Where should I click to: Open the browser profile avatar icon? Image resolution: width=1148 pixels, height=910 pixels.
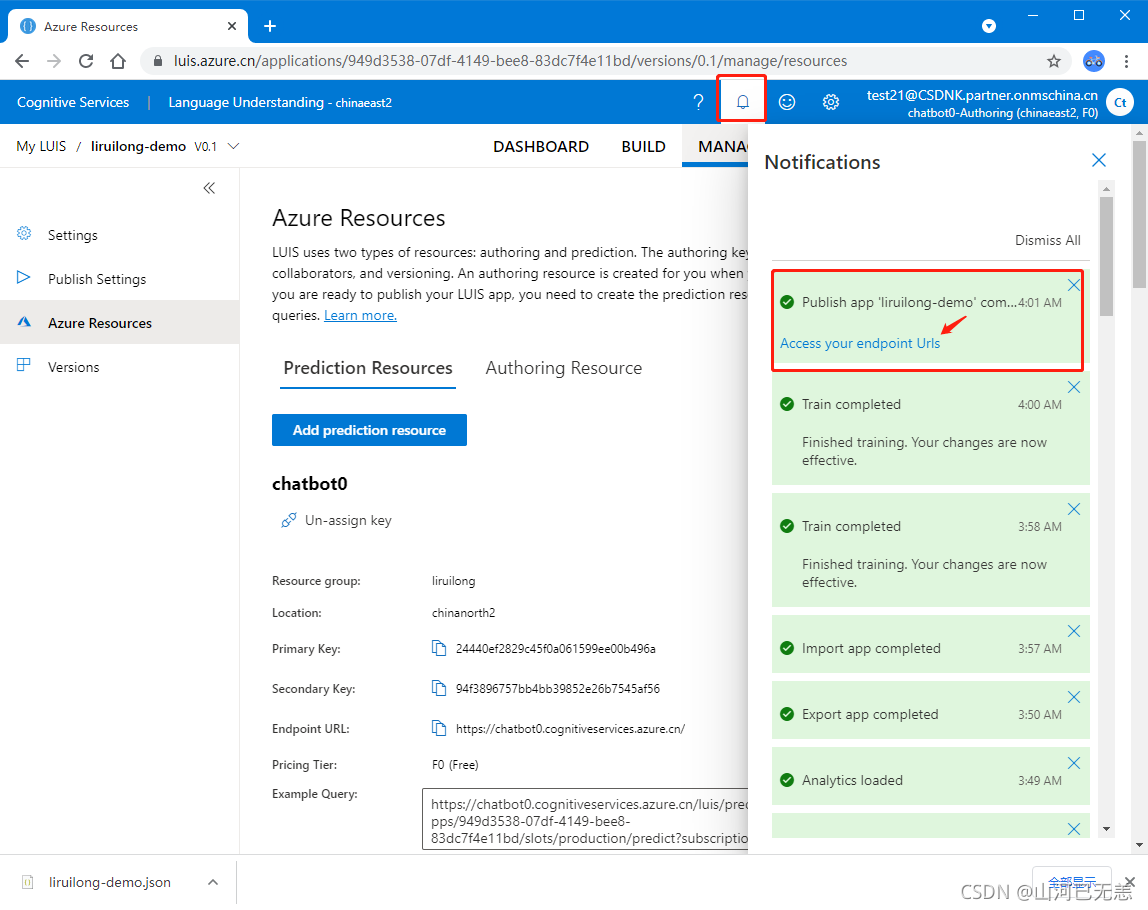[1093, 61]
